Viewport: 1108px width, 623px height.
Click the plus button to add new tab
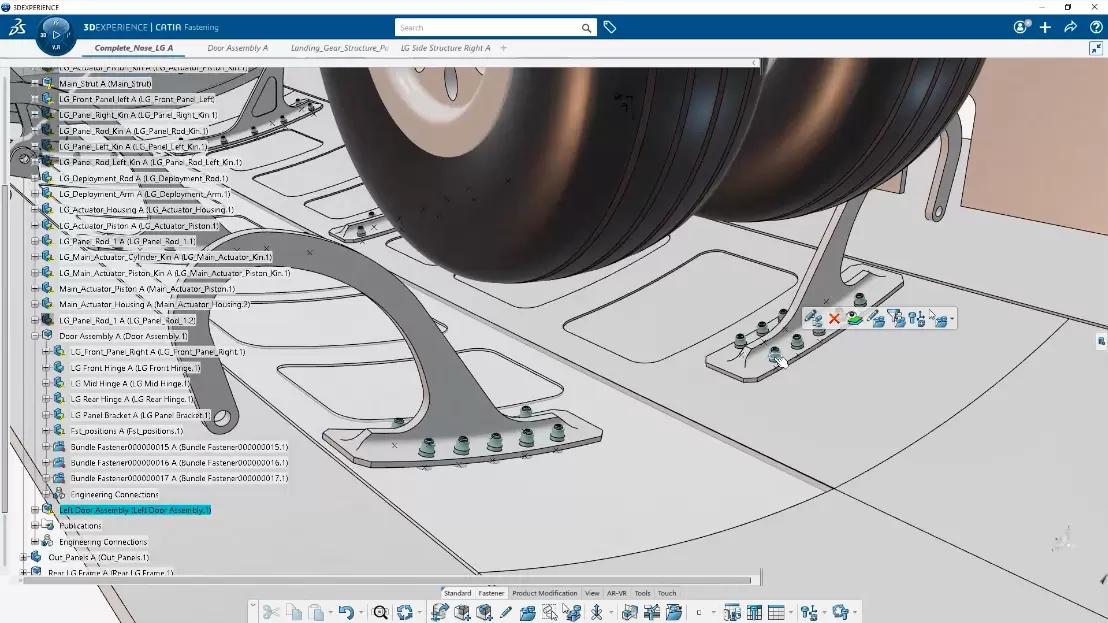[x=503, y=48]
